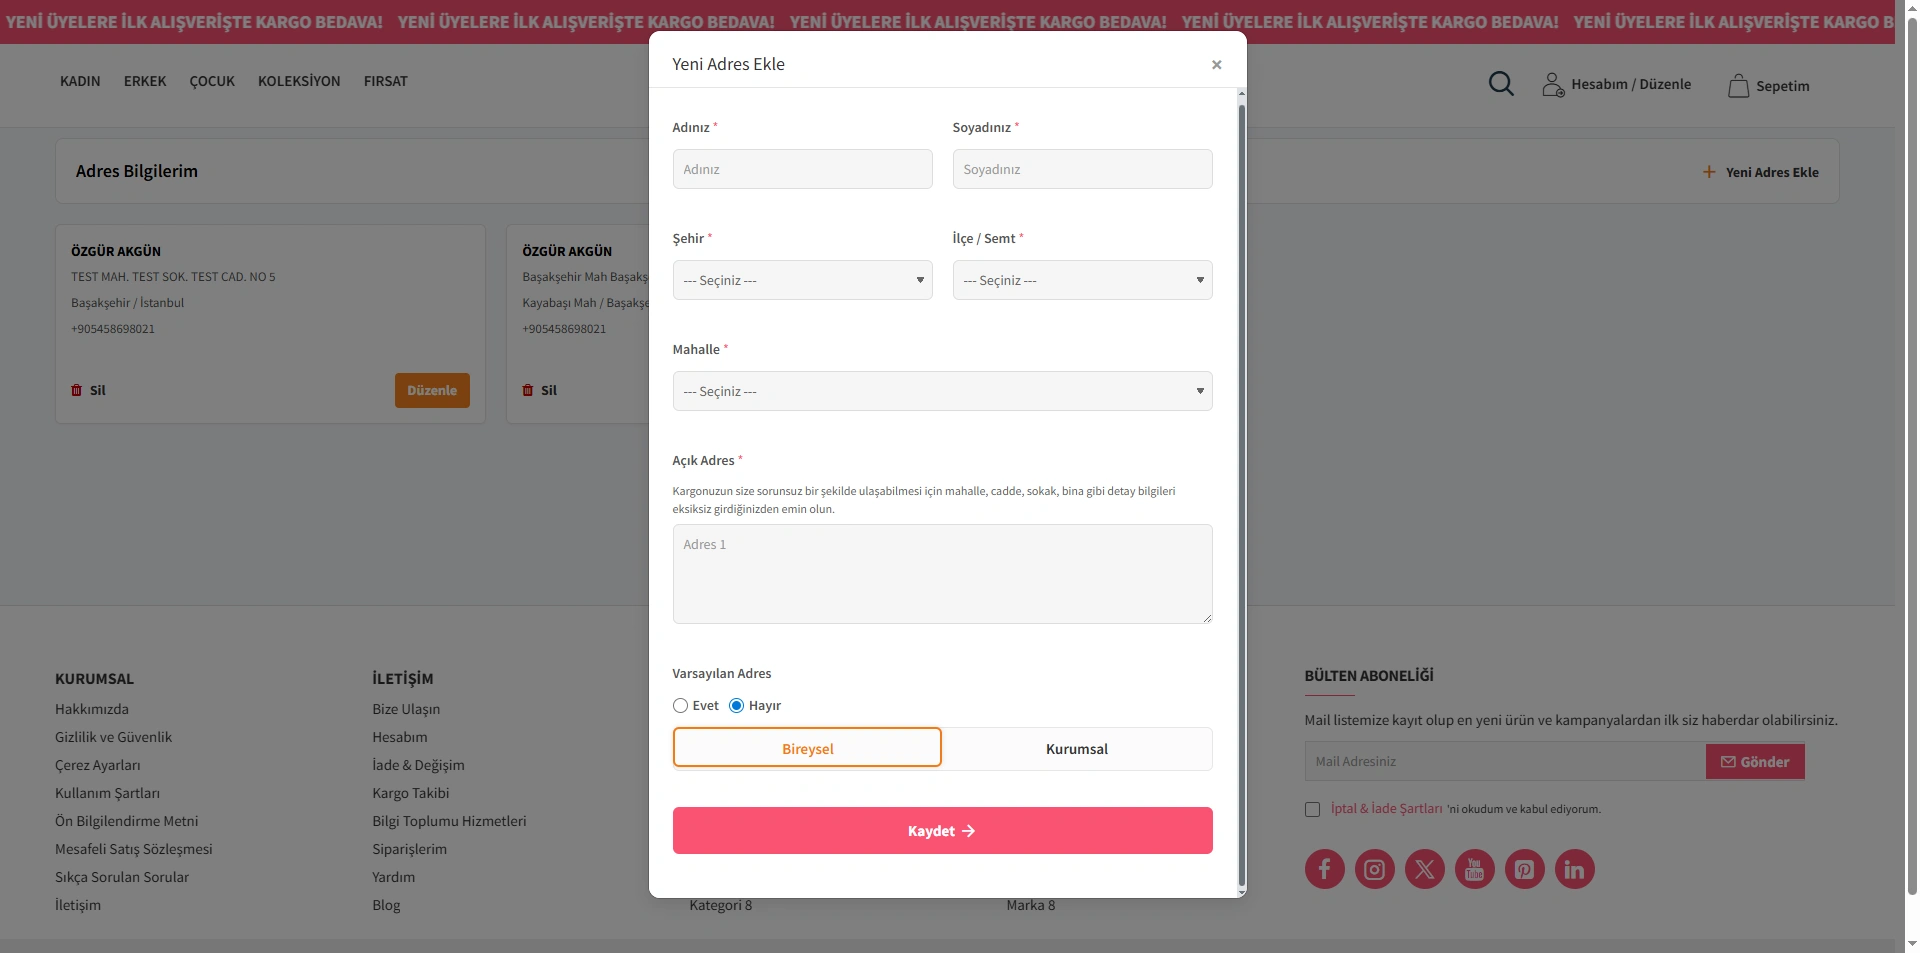Open the Facebook social icon
Viewport: 1920px width, 953px height.
pos(1324,869)
